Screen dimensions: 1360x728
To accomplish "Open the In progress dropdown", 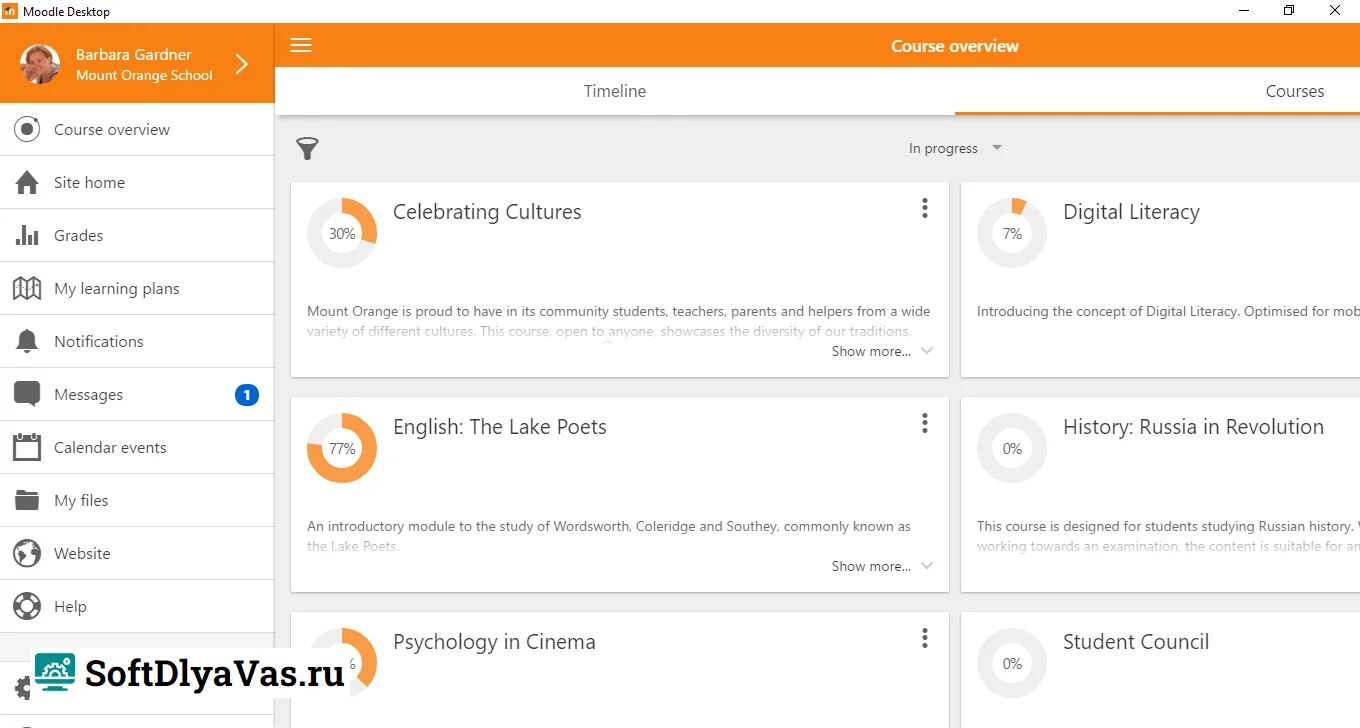I will (x=954, y=149).
